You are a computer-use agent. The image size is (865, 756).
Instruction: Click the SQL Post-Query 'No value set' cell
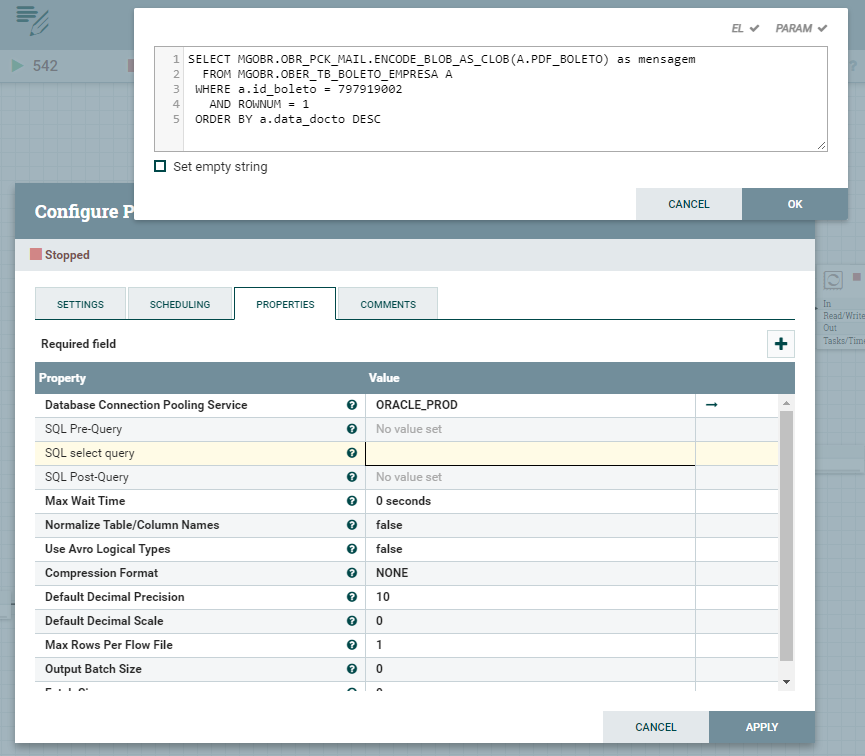tap(530, 477)
